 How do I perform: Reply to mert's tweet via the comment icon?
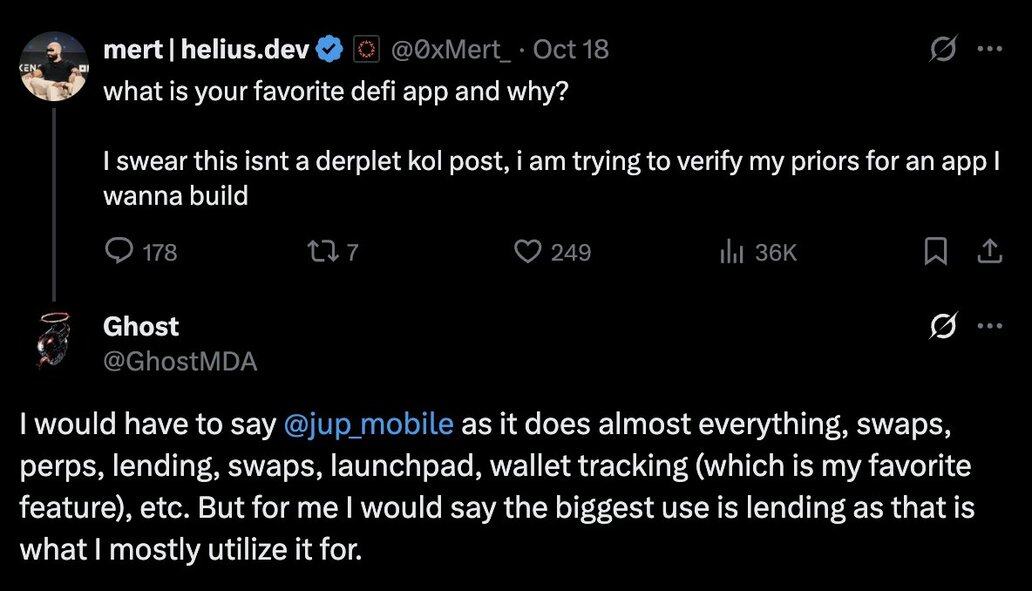[119, 252]
